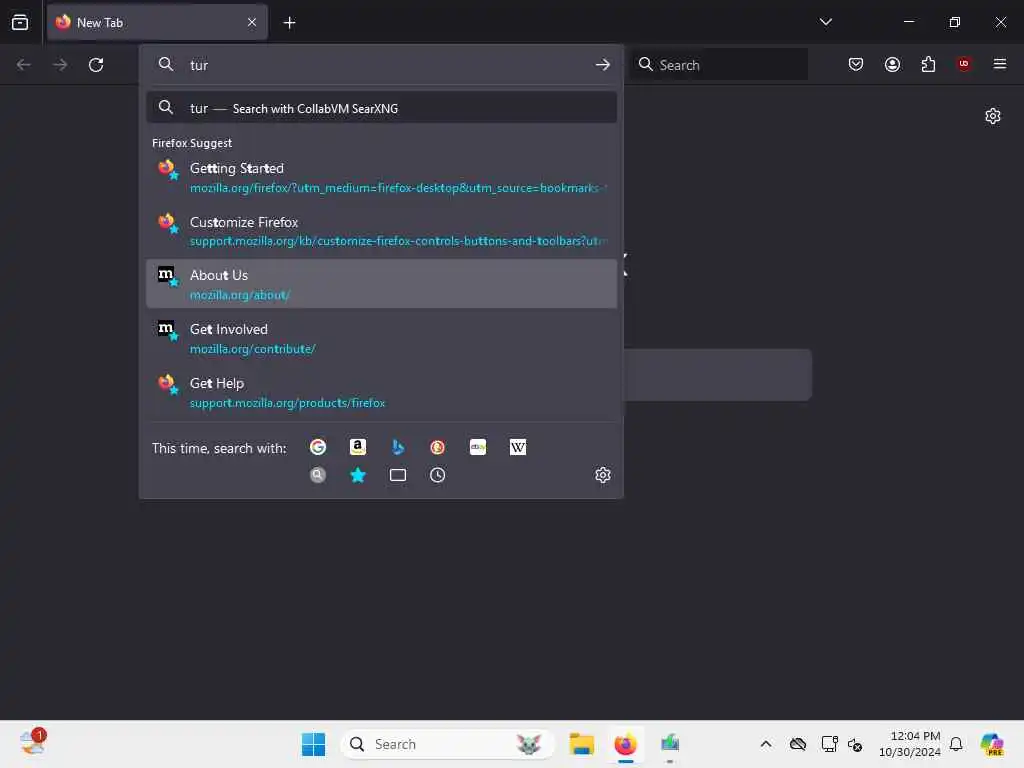The width and height of the screenshot is (1024, 768).
Task: Search this time with CollabVM SearXNG
Action: [318, 475]
